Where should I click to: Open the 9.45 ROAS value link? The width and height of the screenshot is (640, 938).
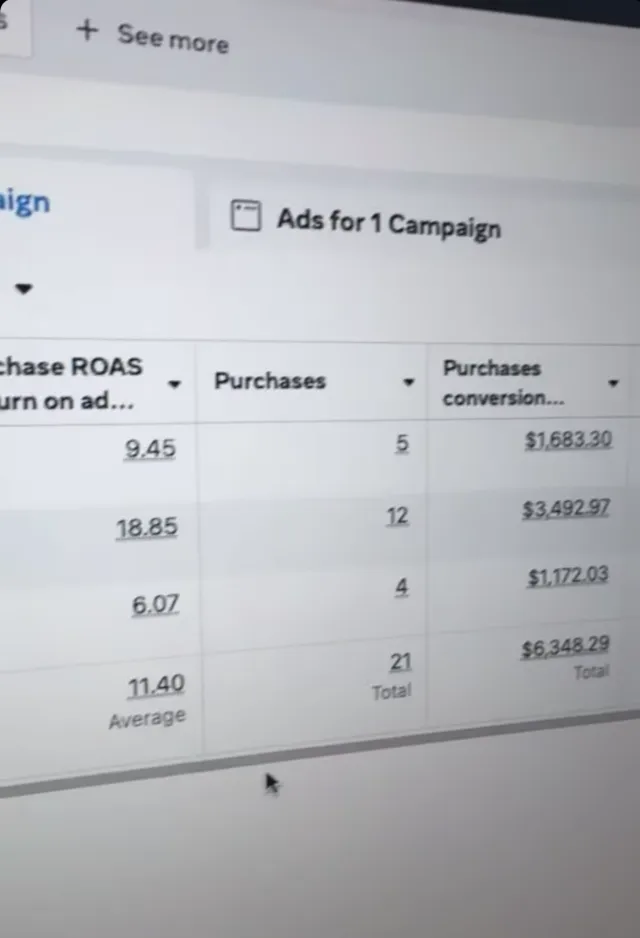tap(150, 448)
